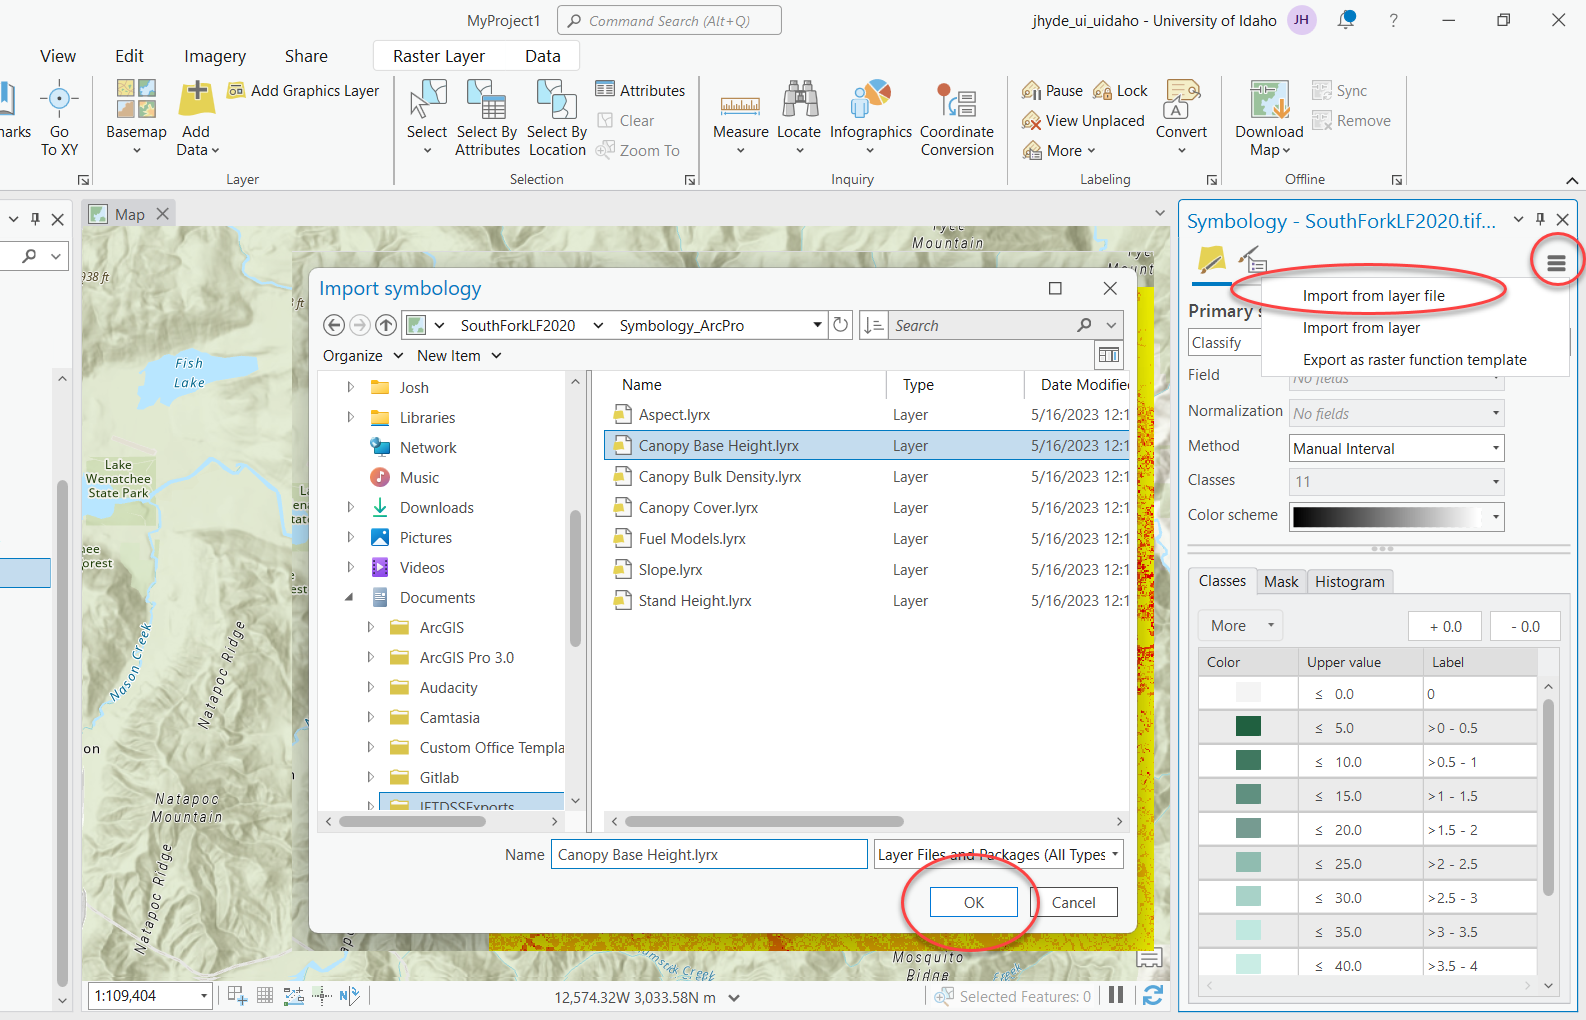Open the Data ribbon tab
This screenshot has height=1020, width=1586.
click(543, 56)
